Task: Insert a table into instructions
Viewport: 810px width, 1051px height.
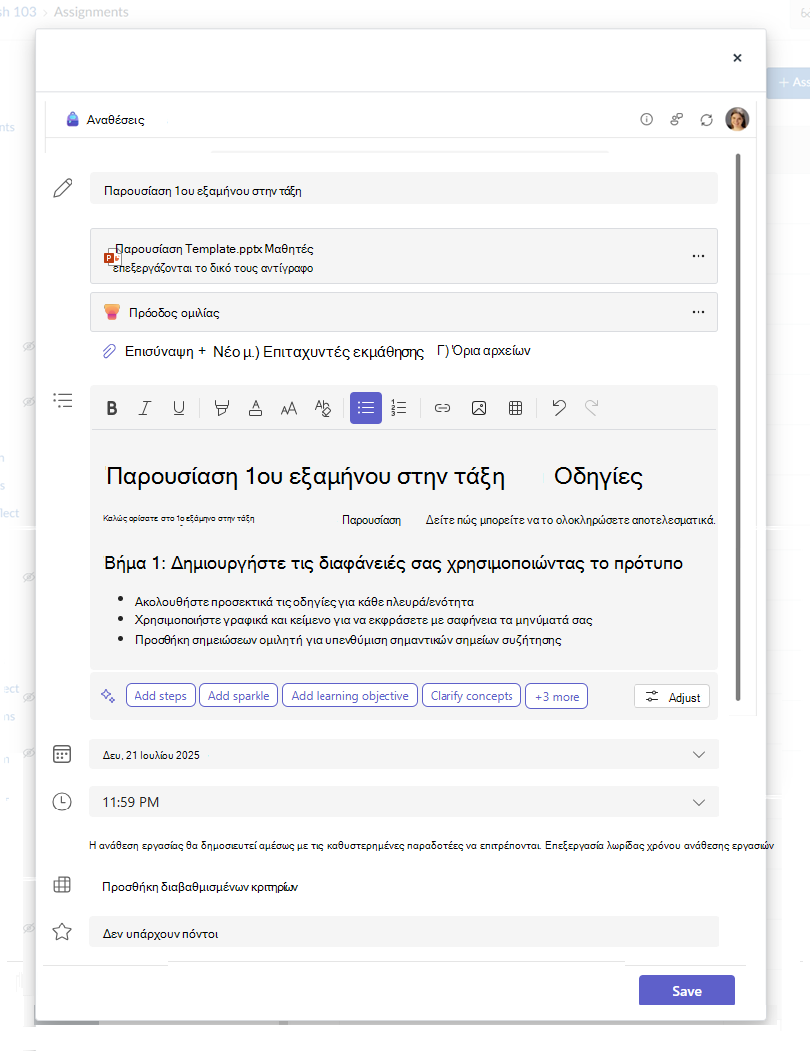Action: pyautogui.click(x=516, y=408)
